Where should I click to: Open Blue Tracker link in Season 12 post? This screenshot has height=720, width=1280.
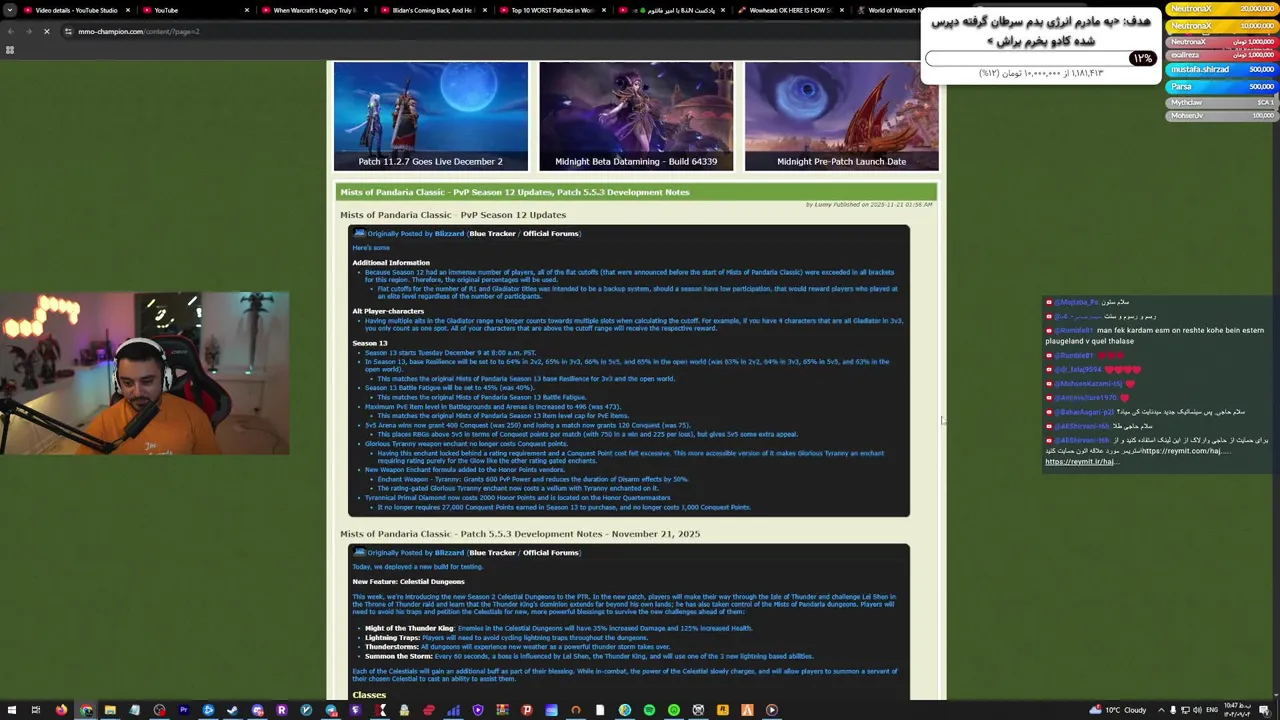pyautogui.click(x=493, y=233)
